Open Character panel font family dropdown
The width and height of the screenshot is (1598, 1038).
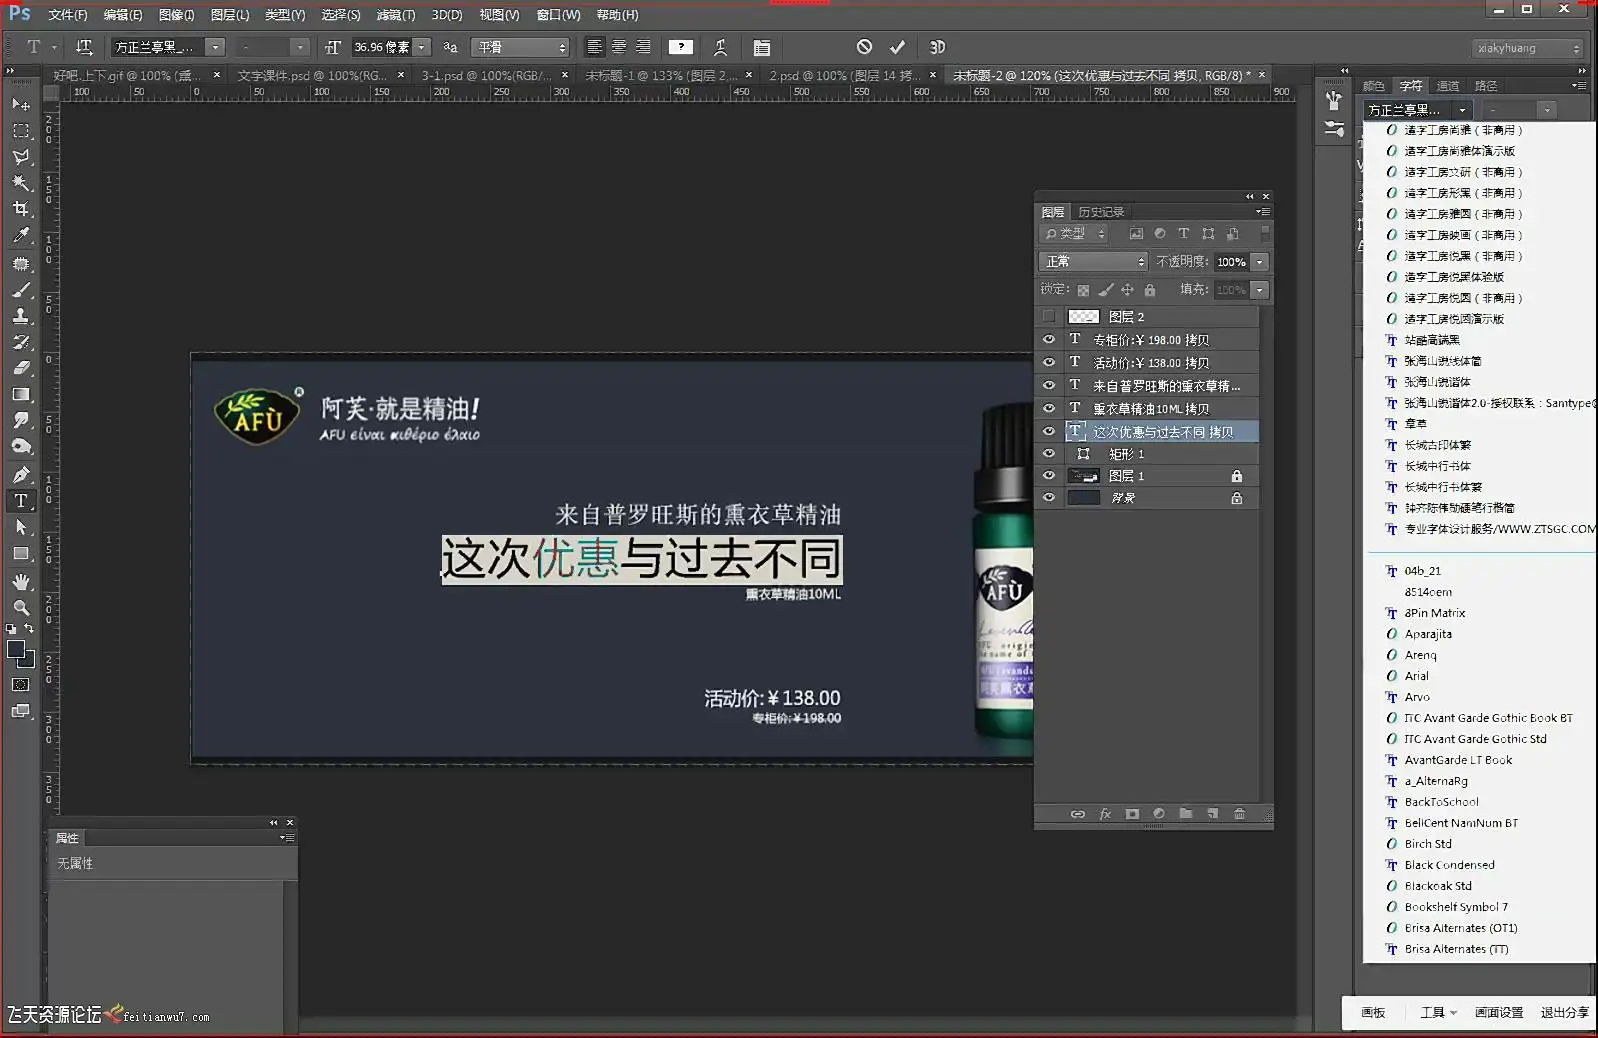coord(1462,110)
